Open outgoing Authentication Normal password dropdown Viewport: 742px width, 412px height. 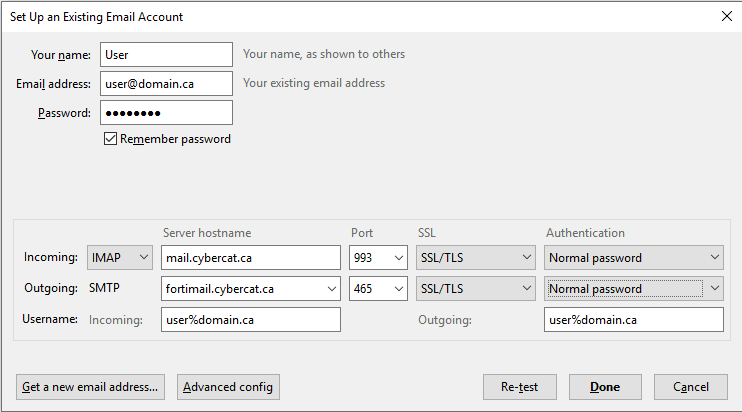point(634,289)
